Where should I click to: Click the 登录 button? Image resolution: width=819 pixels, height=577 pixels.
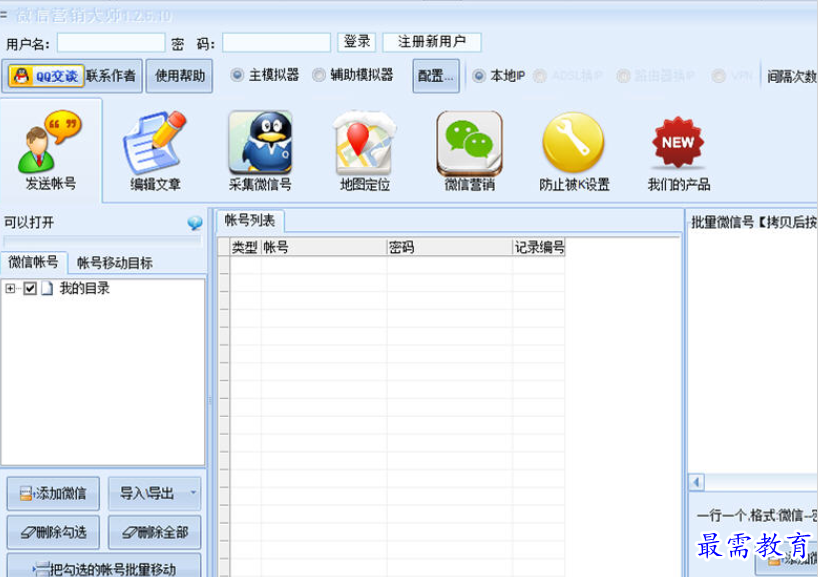[x=357, y=42]
